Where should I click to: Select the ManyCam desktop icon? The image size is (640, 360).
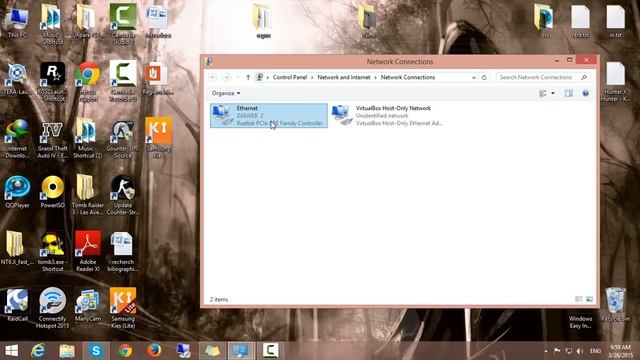click(x=88, y=305)
